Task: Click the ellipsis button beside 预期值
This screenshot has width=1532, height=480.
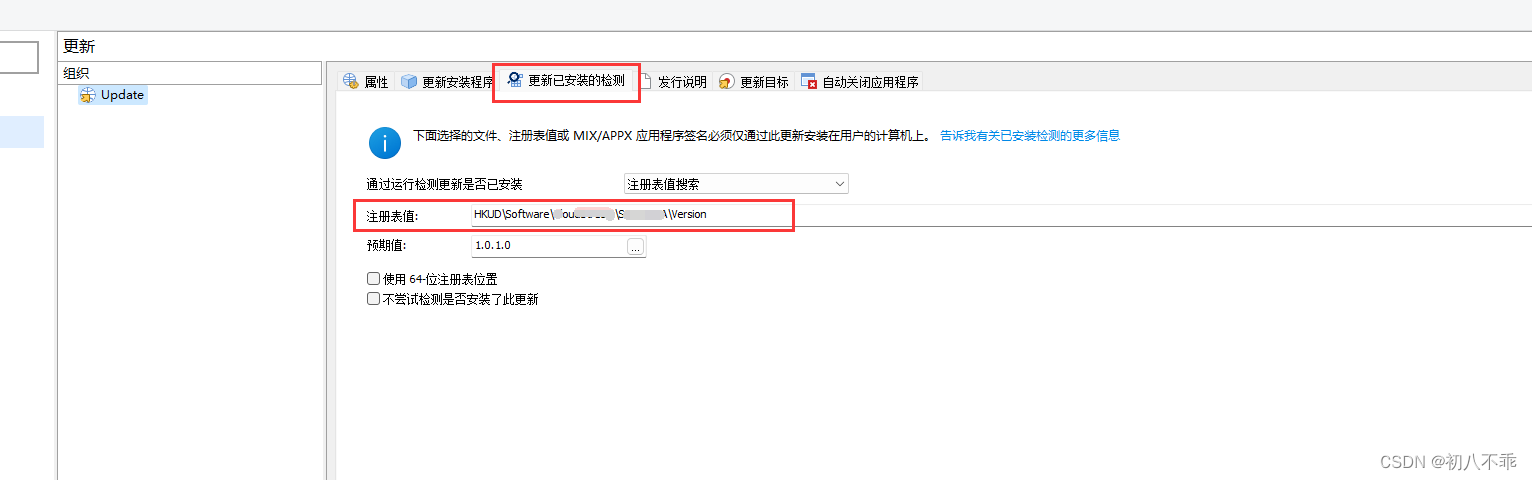Action: (636, 246)
